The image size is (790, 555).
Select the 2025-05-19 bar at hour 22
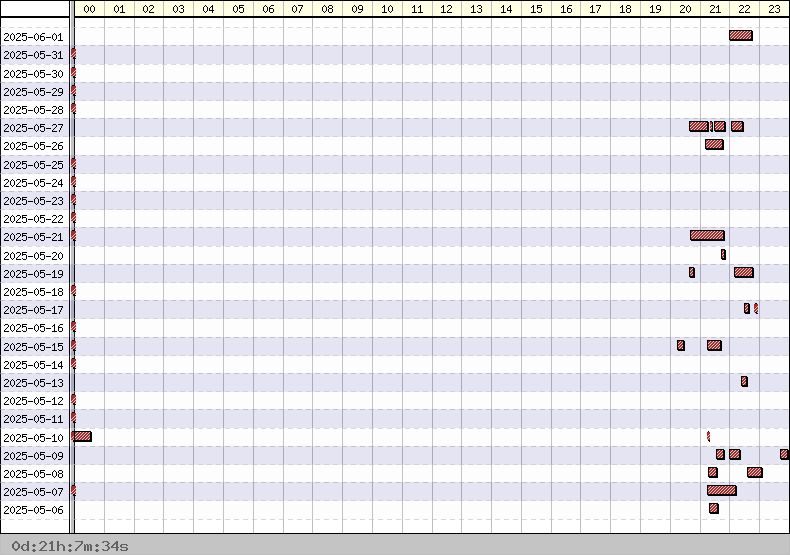pos(744,272)
